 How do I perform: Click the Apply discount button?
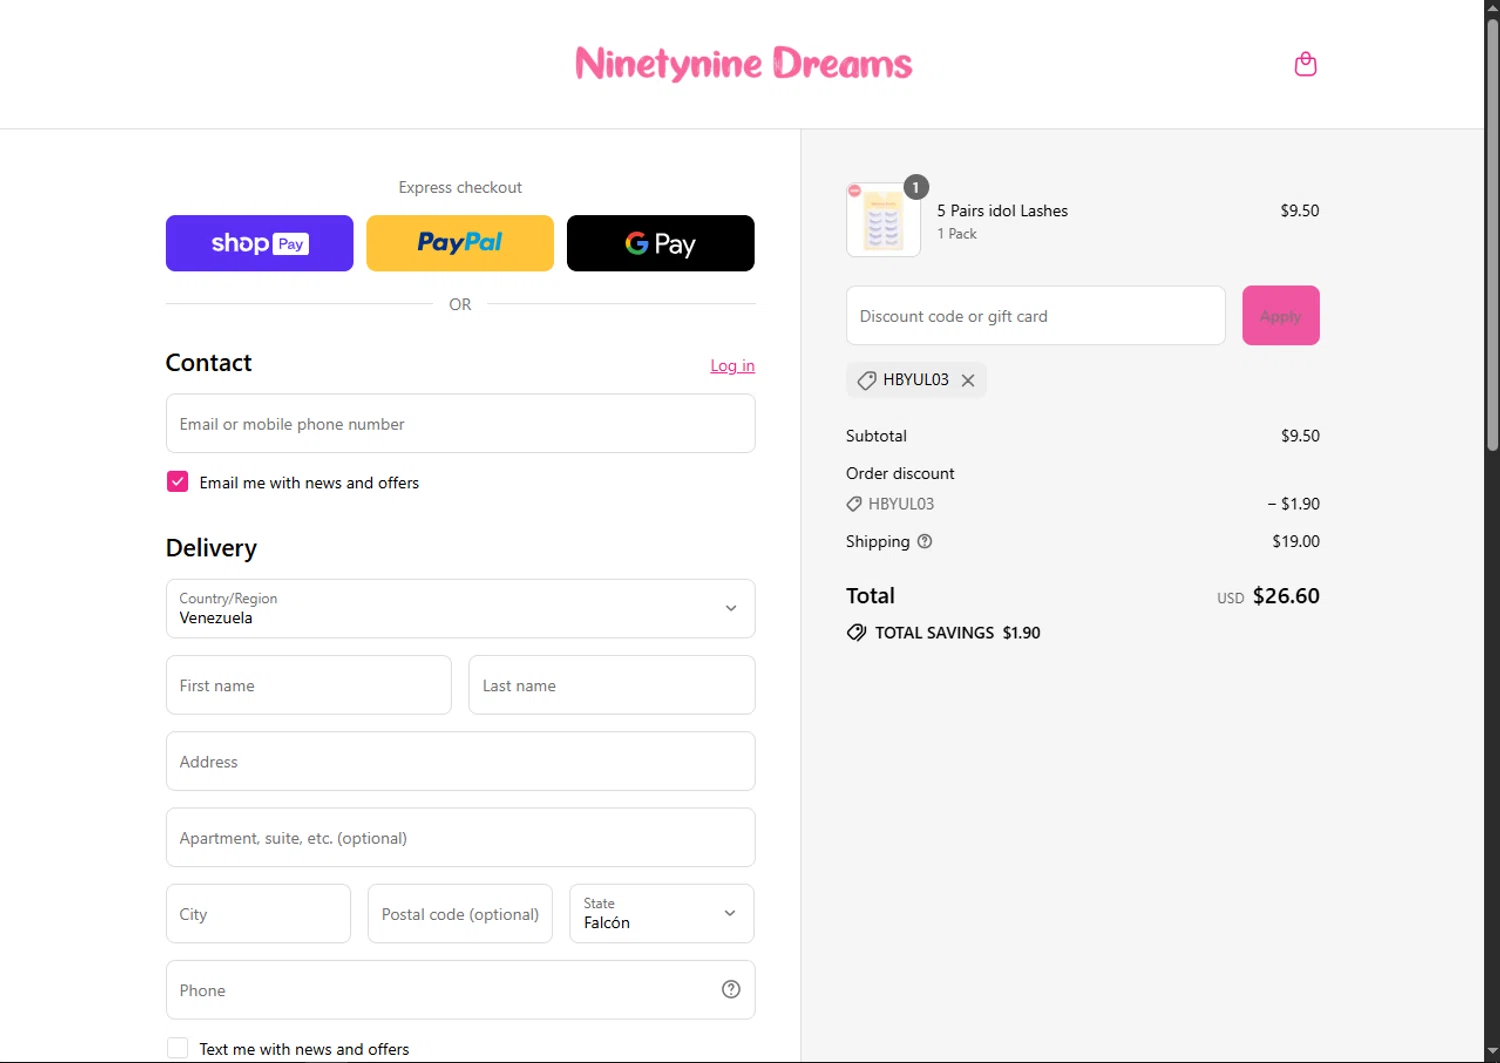point(1280,316)
